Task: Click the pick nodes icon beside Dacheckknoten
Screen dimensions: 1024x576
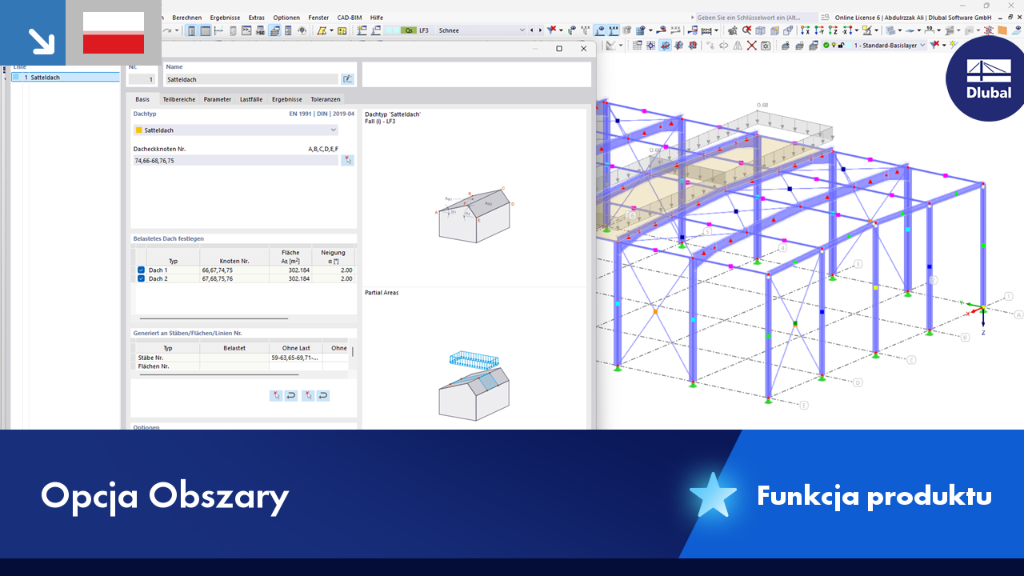Action: 347,160
